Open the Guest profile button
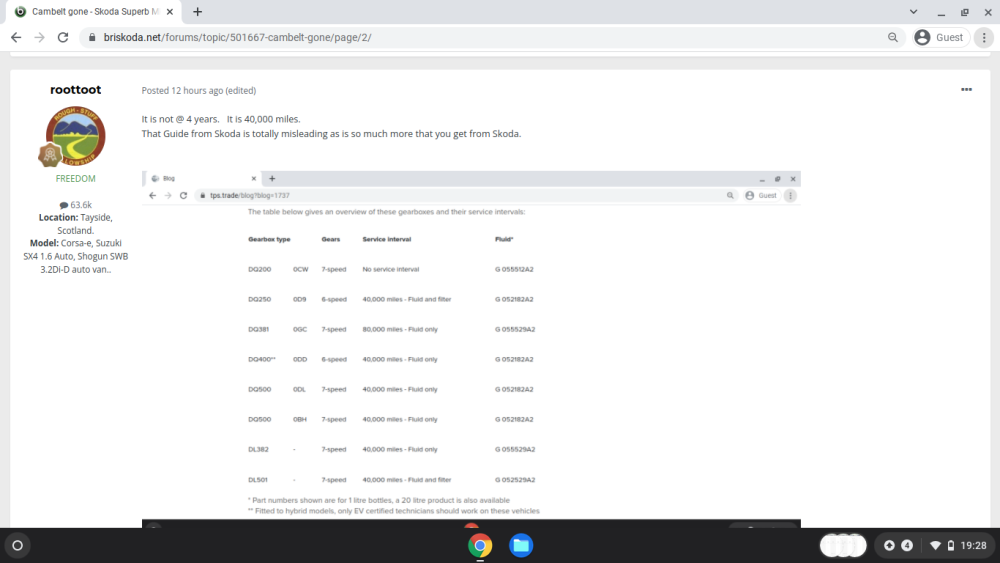The height and width of the screenshot is (563, 1000). (x=941, y=38)
